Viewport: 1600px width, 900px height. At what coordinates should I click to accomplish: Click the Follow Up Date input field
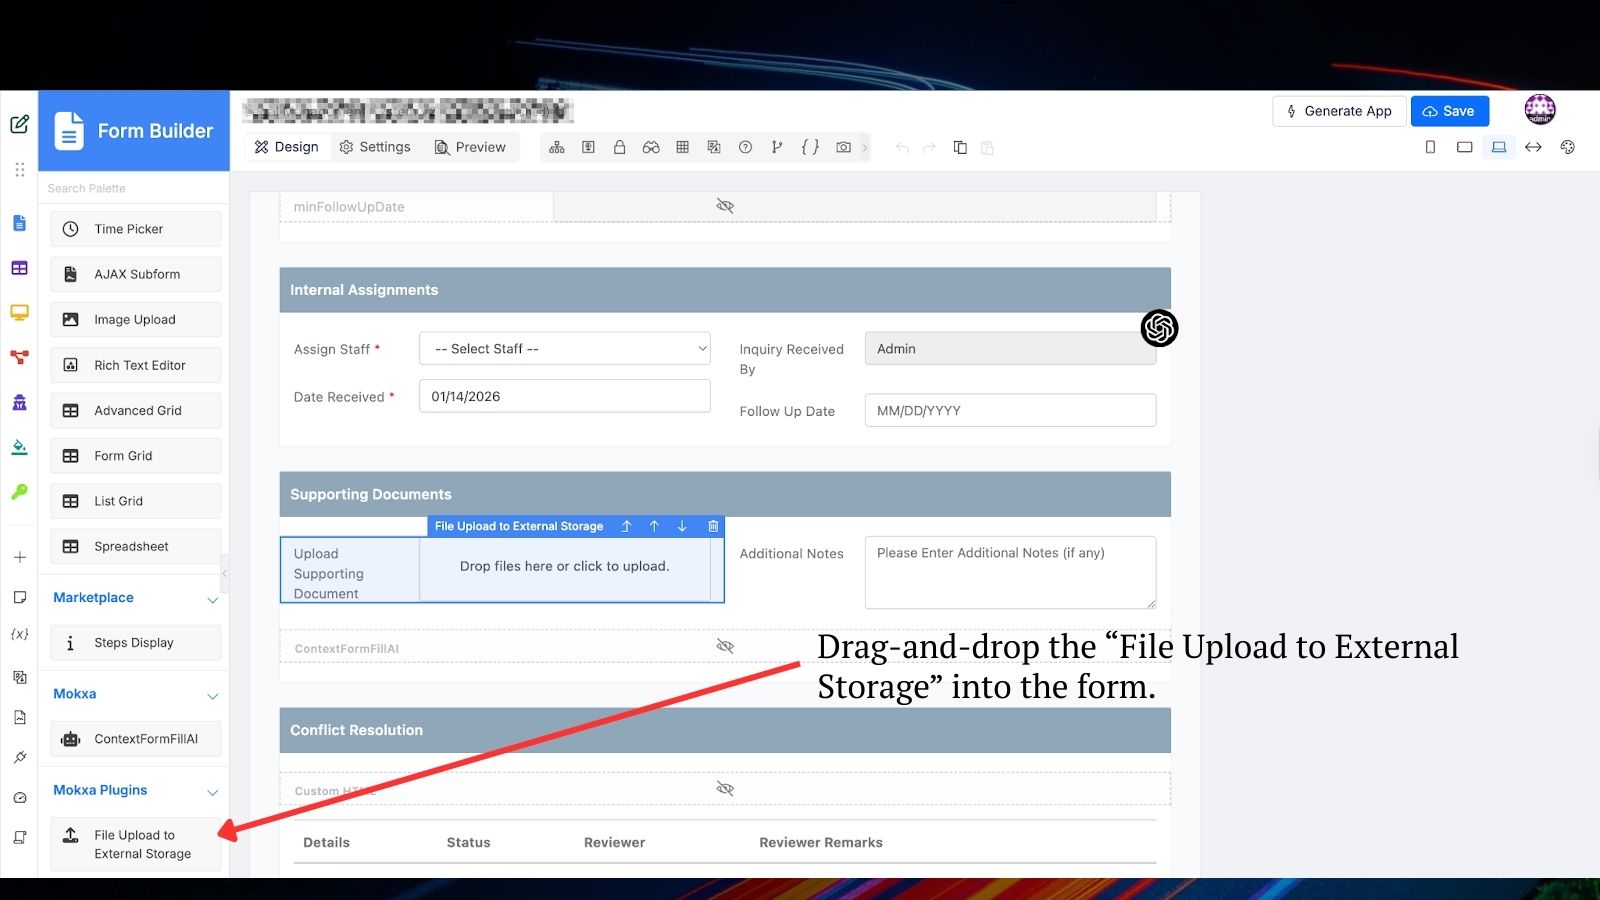1010,411
